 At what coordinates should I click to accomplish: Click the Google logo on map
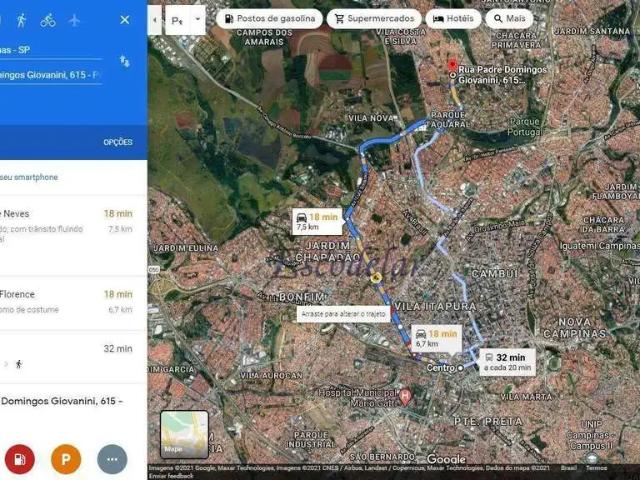pos(446,459)
